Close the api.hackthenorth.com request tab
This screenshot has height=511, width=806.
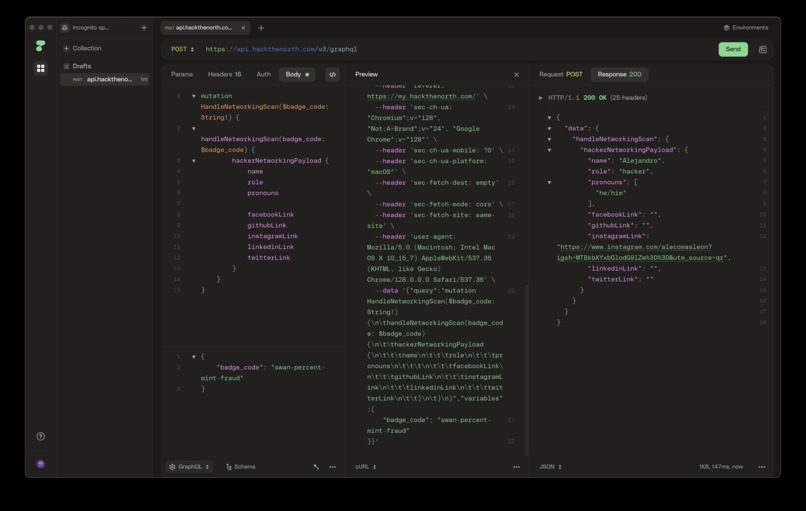click(243, 28)
